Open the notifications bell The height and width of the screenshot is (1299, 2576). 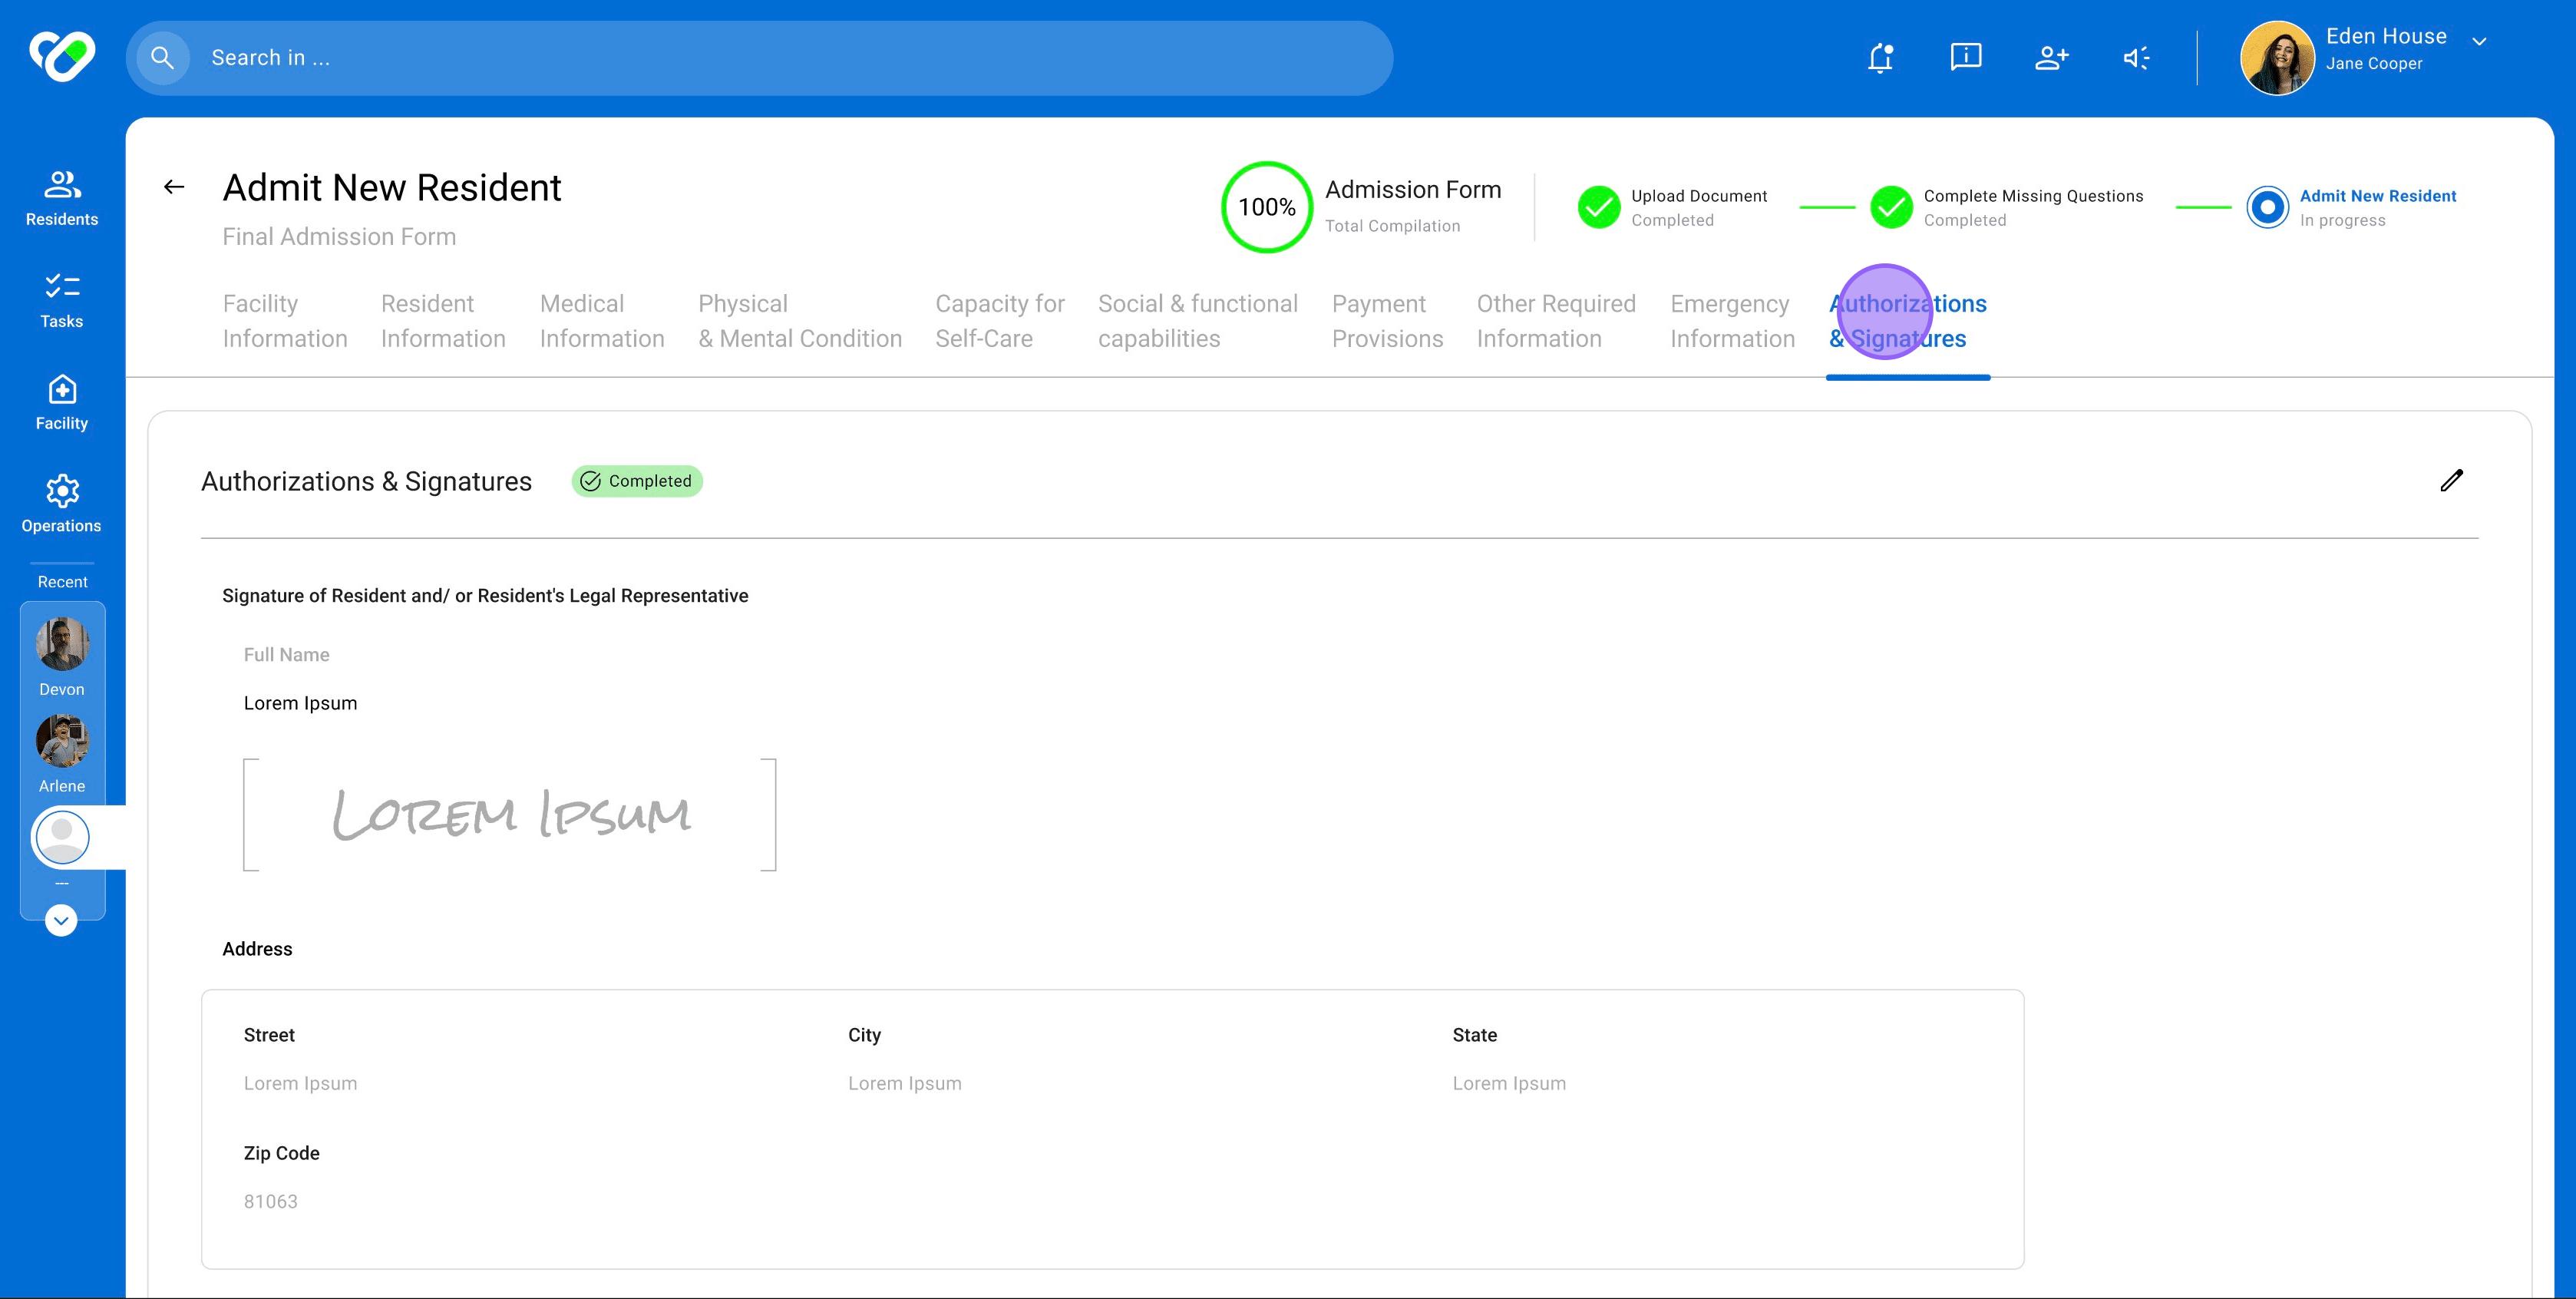[x=1880, y=58]
